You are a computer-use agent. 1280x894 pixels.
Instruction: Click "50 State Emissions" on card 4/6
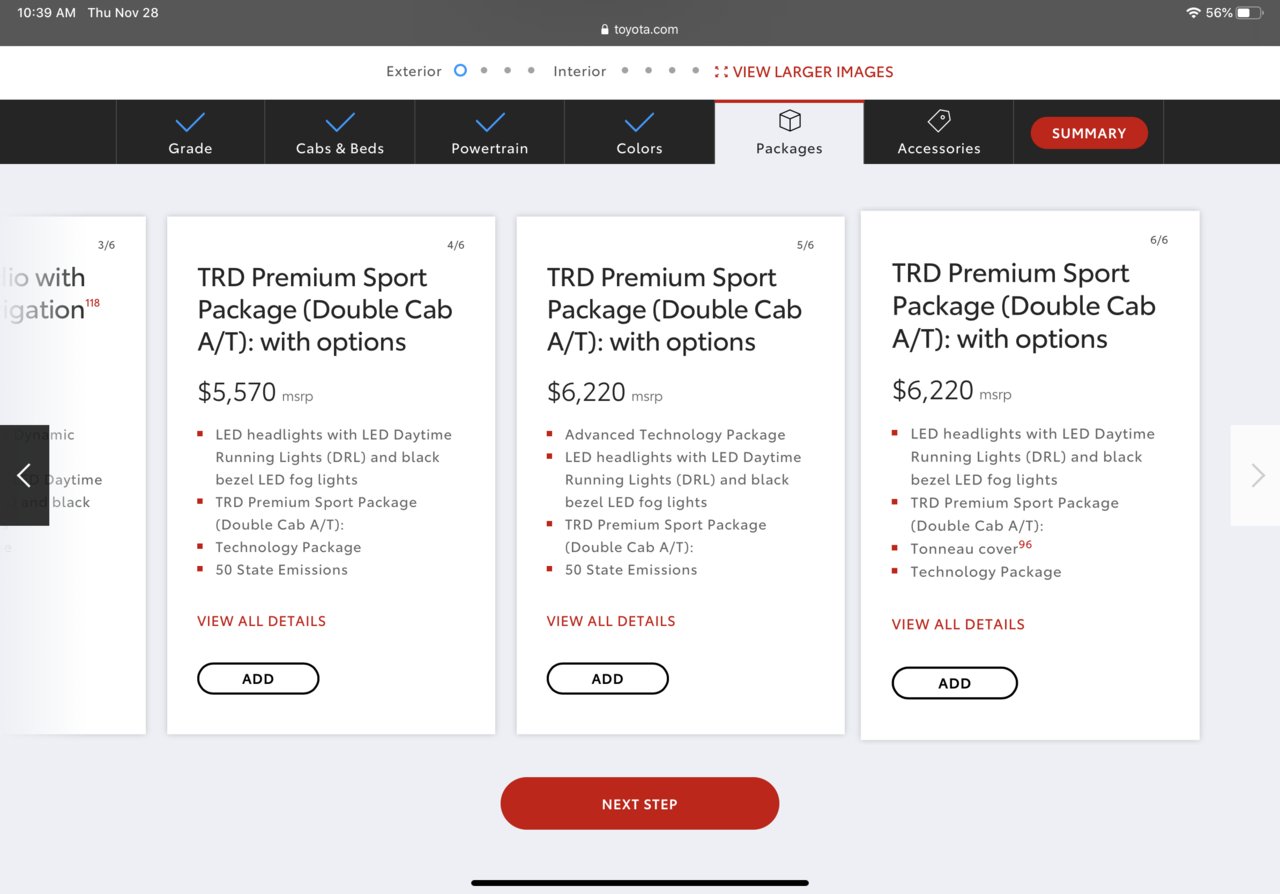pos(282,570)
